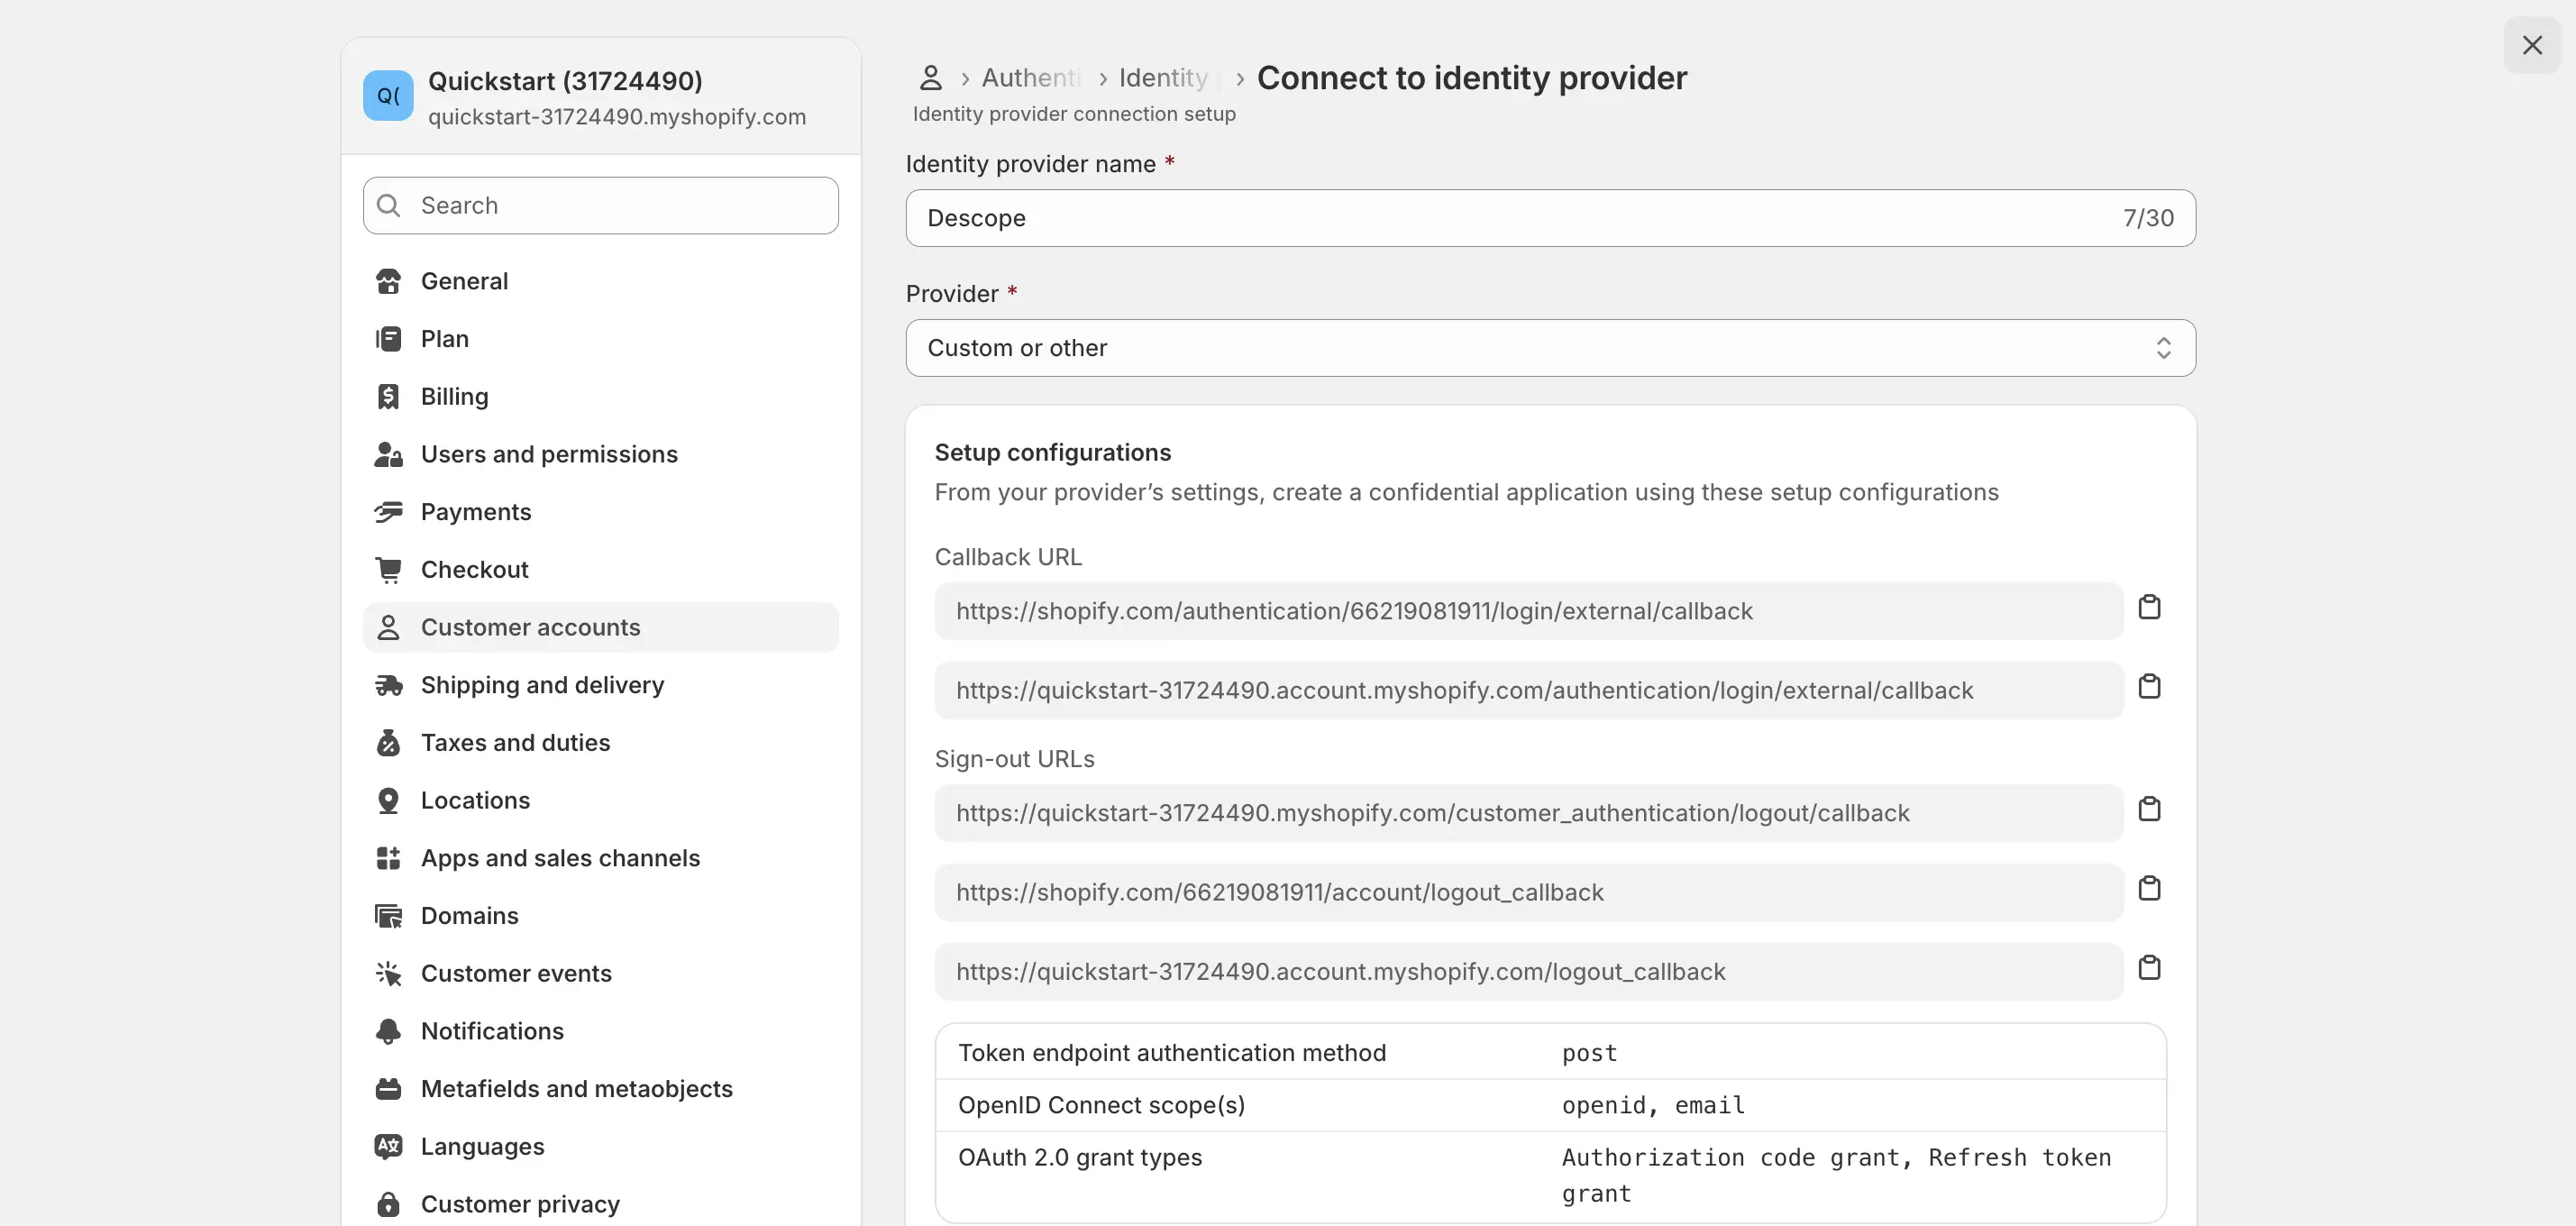Focus the settings Search field
This screenshot has width=2576, height=1226.
click(600, 206)
